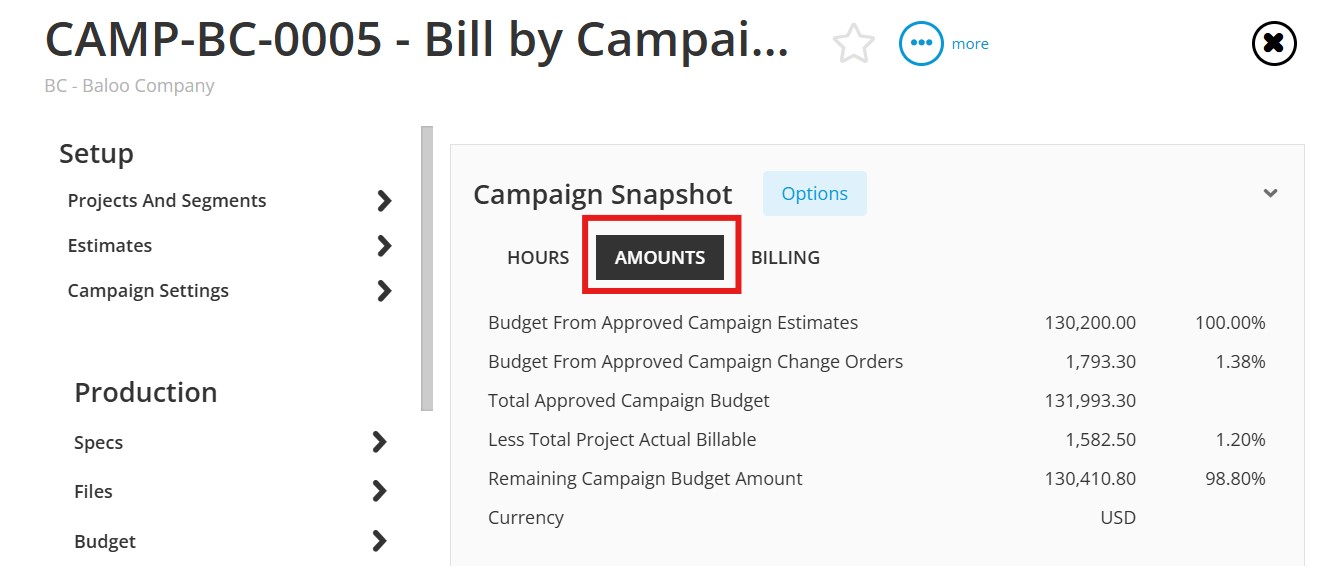This screenshot has height=568, width=1324.
Task: Click the Budget chevron arrow
Action: click(379, 541)
